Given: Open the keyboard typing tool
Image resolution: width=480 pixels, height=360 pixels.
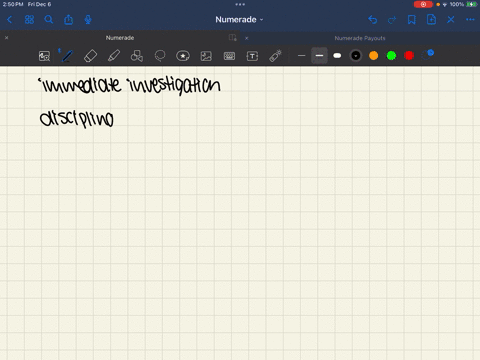Looking at the screenshot, I should (229, 56).
